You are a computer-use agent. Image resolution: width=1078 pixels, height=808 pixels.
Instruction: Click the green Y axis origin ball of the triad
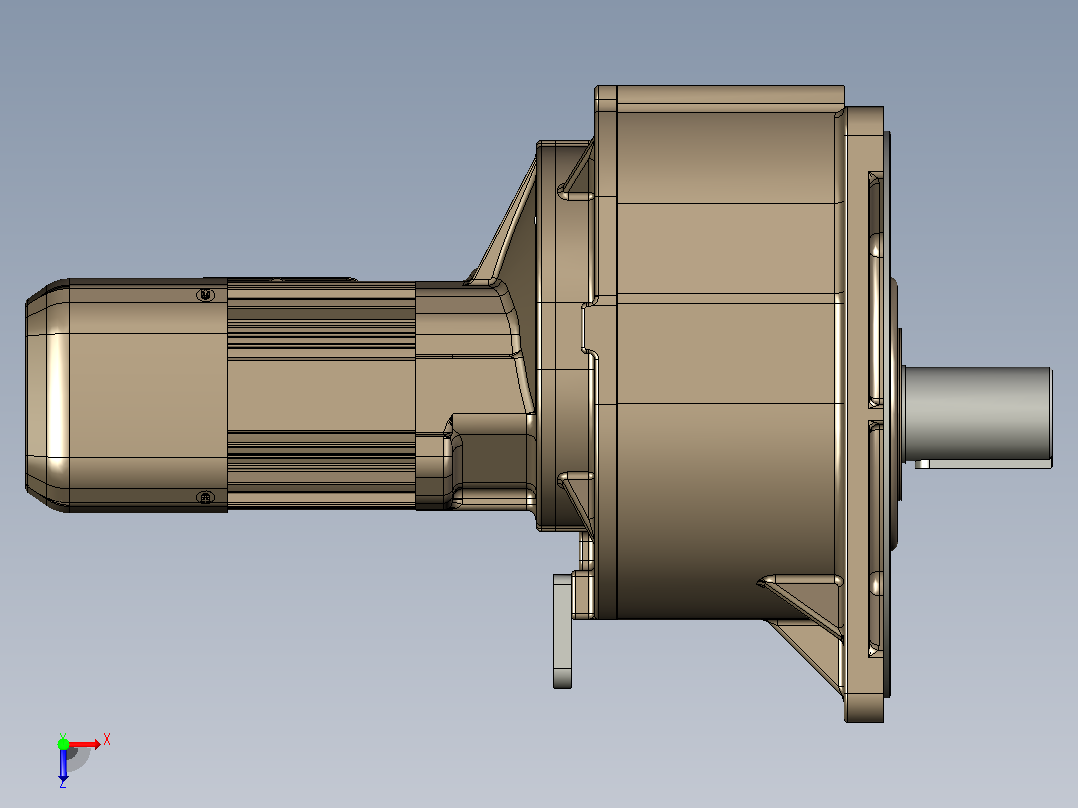(x=63, y=744)
